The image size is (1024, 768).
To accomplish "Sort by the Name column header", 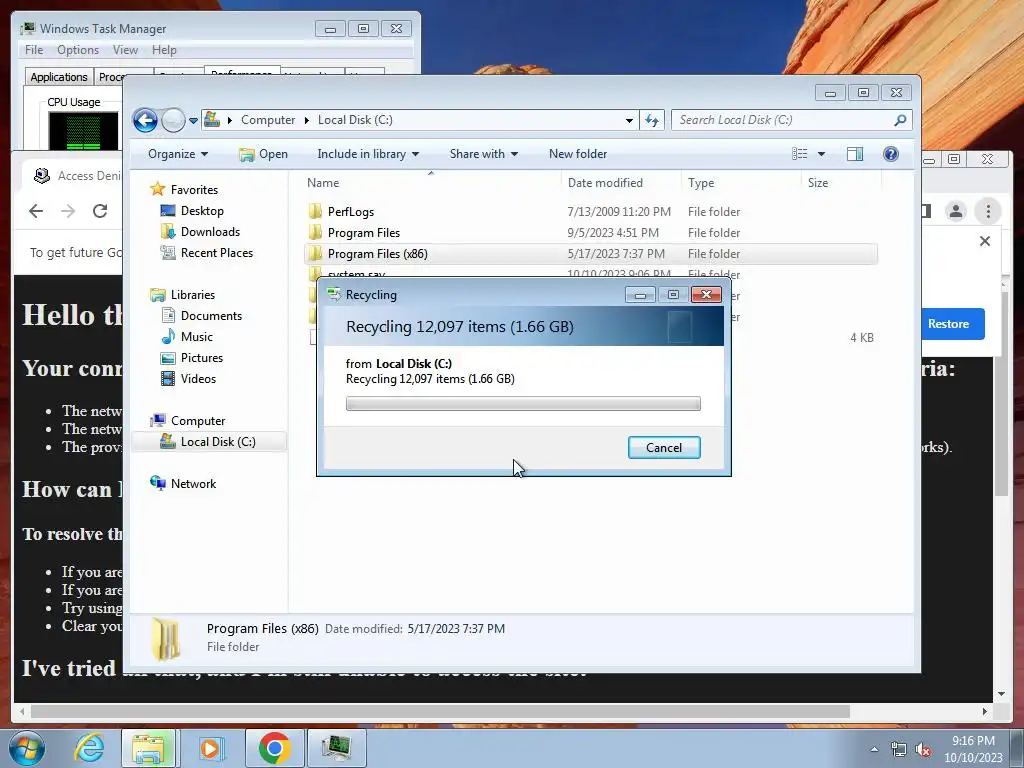I will (x=323, y=183).
